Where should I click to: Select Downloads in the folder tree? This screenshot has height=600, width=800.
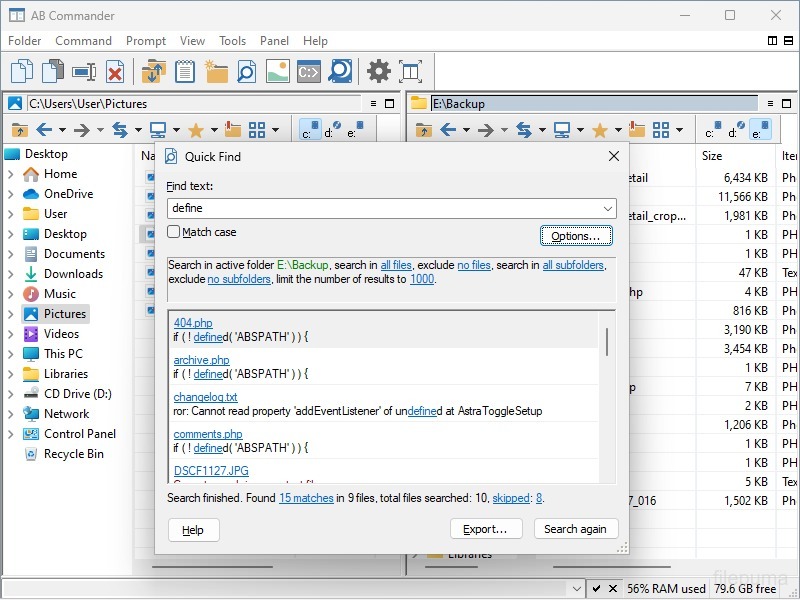[x=73, y=274]
